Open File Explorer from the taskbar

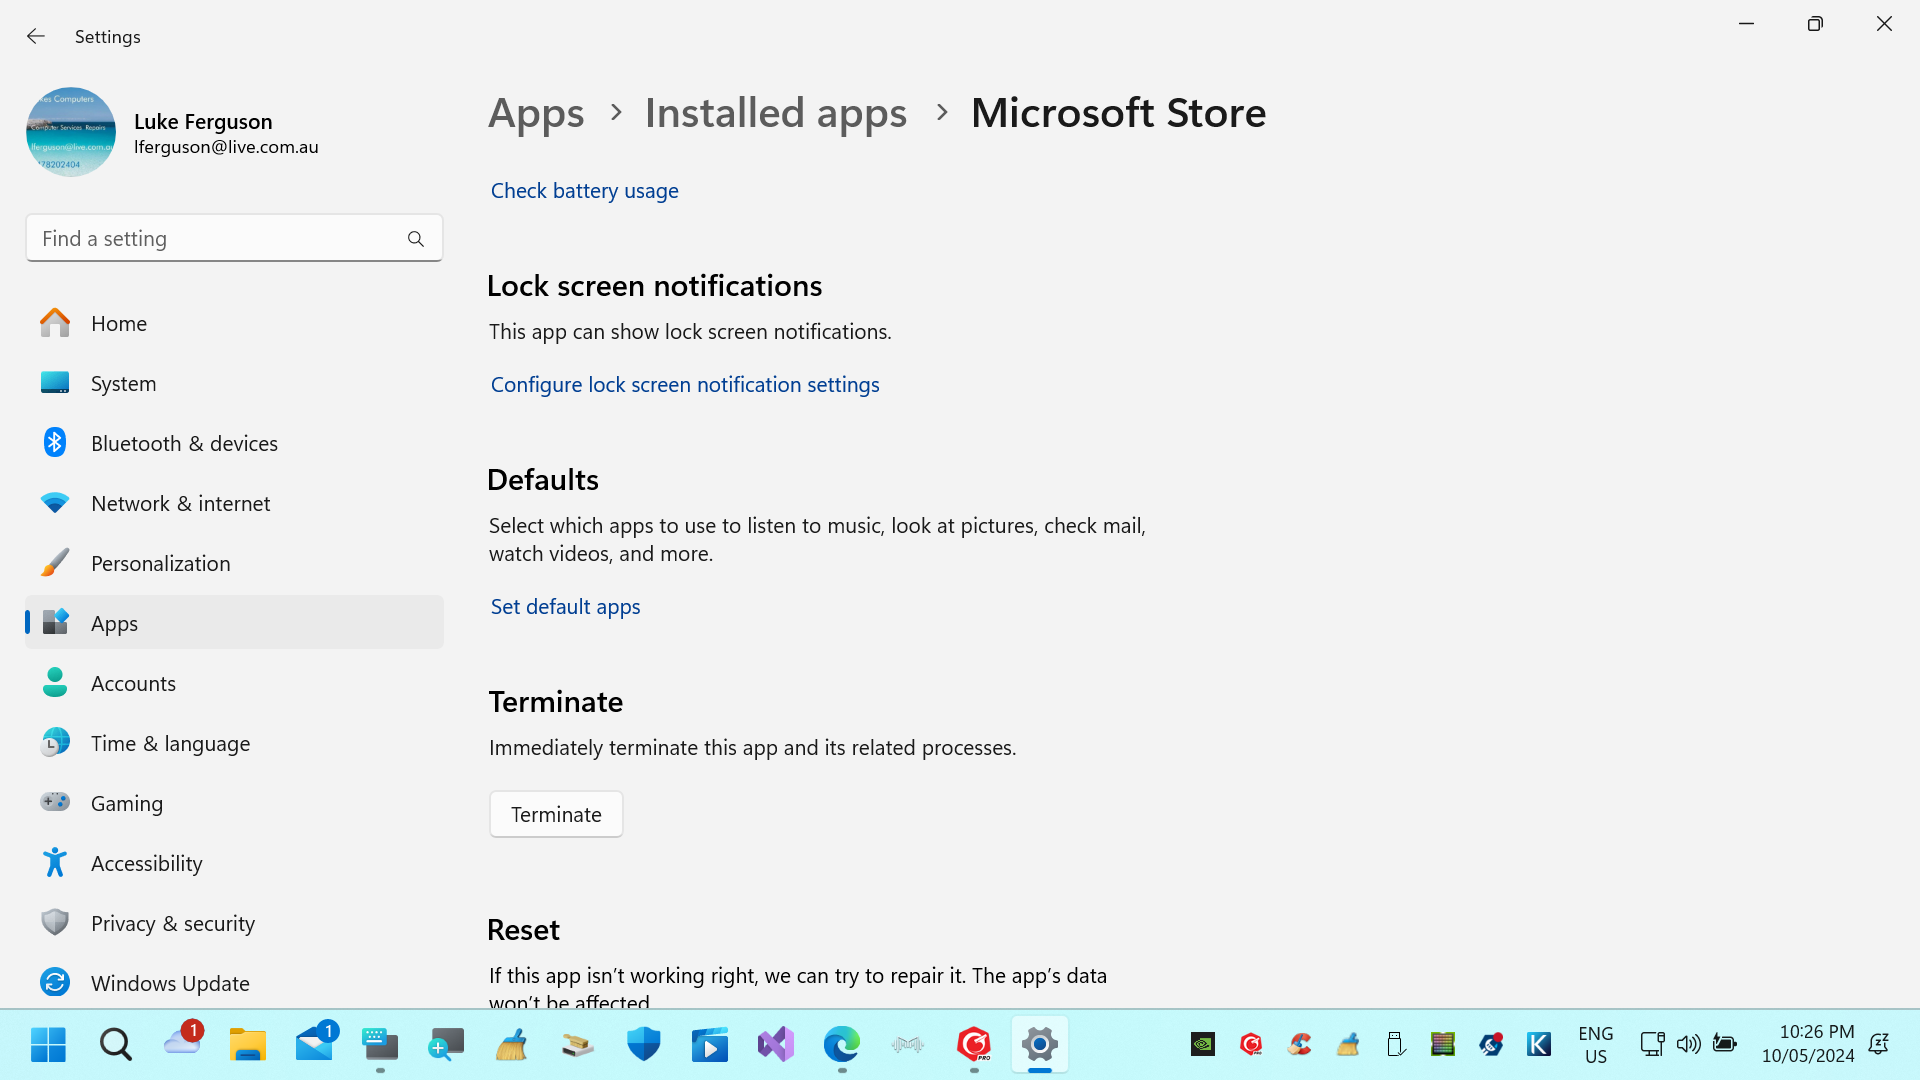[247, 1045]
